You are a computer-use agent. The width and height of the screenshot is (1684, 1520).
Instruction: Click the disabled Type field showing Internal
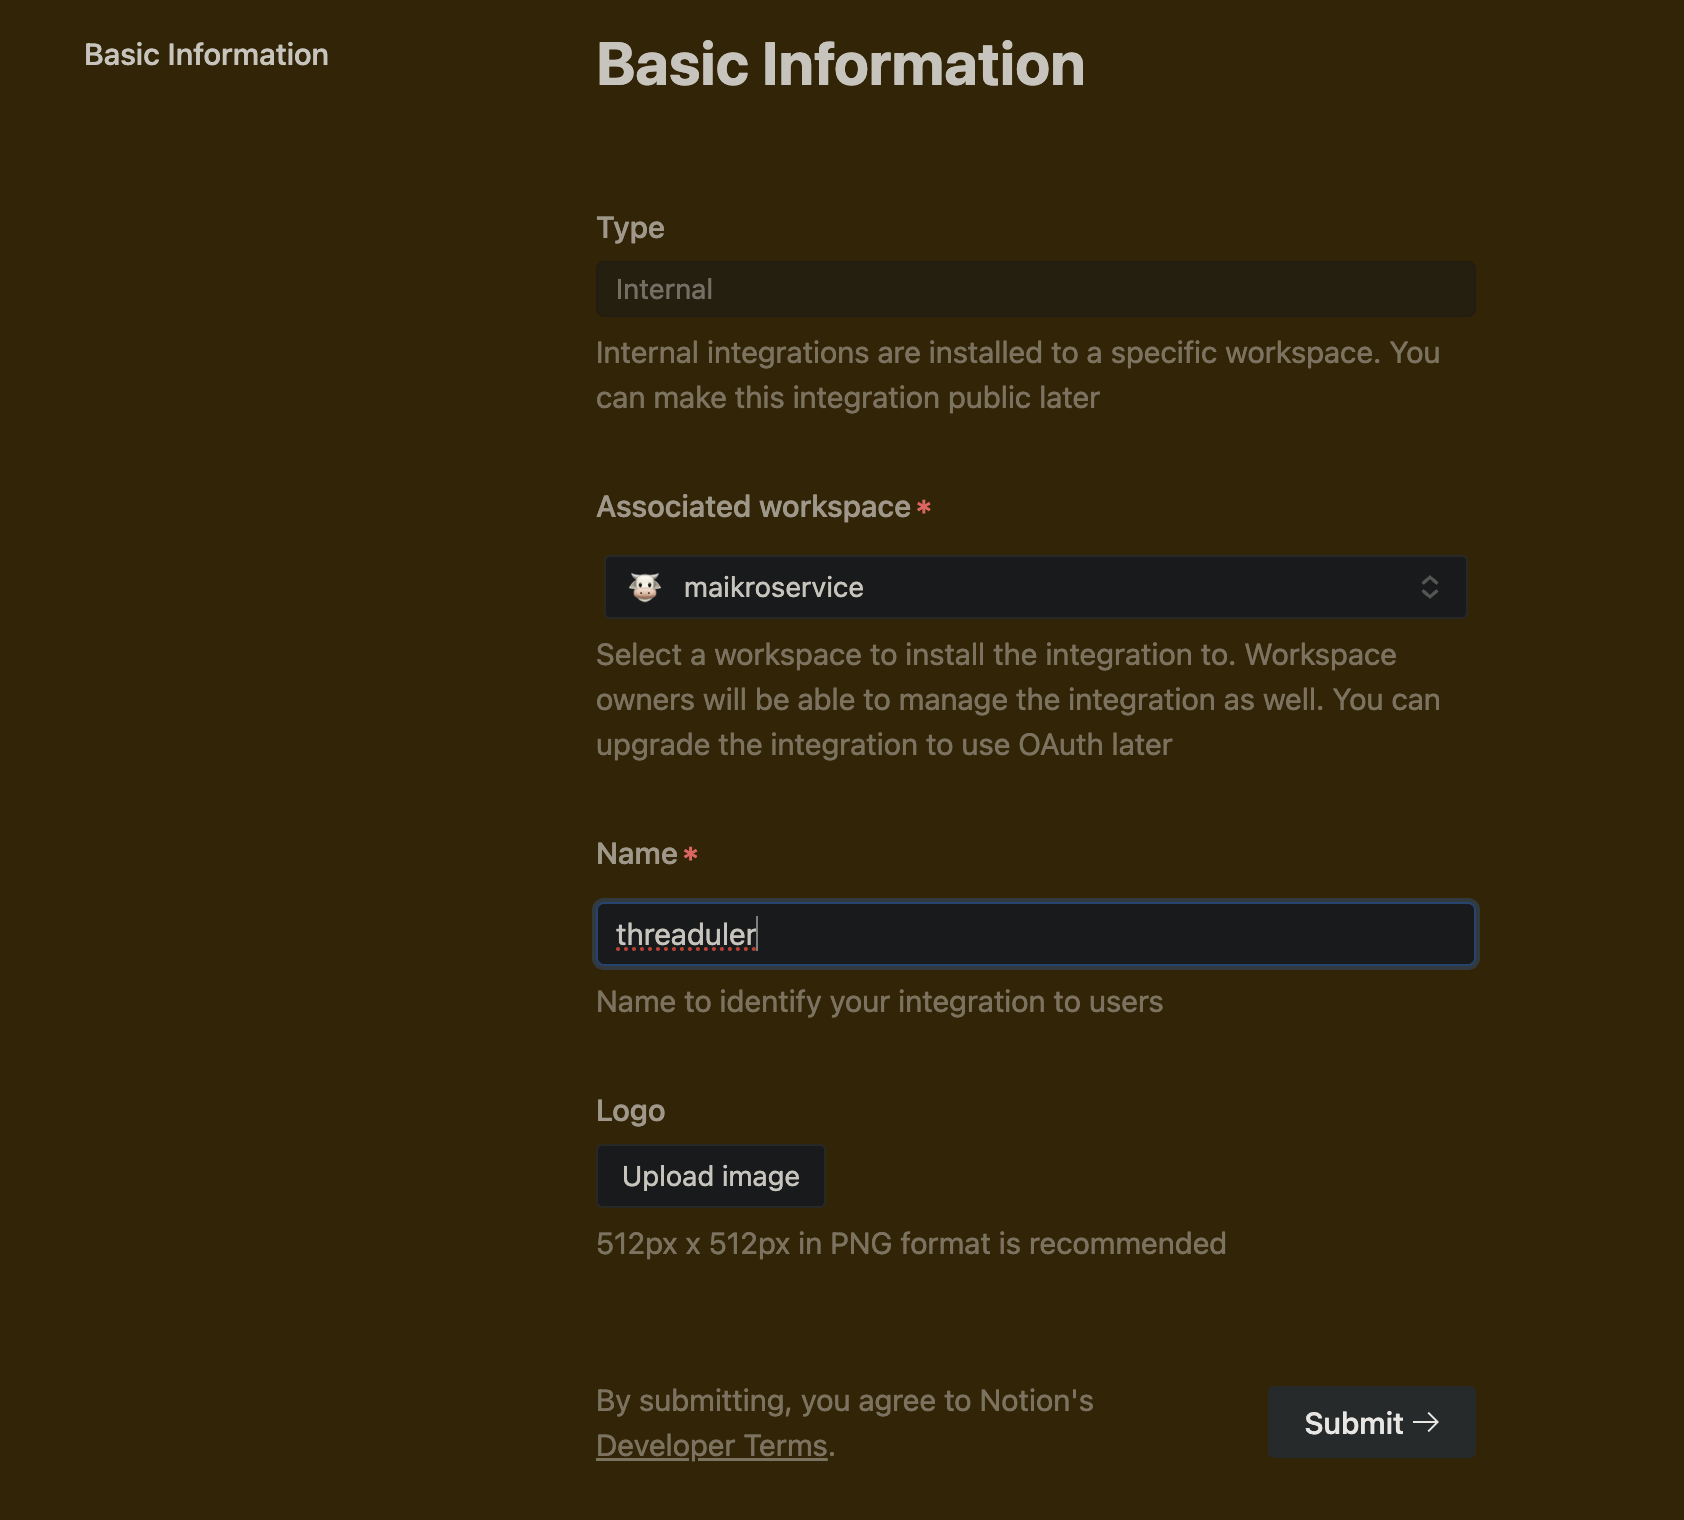(x=1036, y=289)
